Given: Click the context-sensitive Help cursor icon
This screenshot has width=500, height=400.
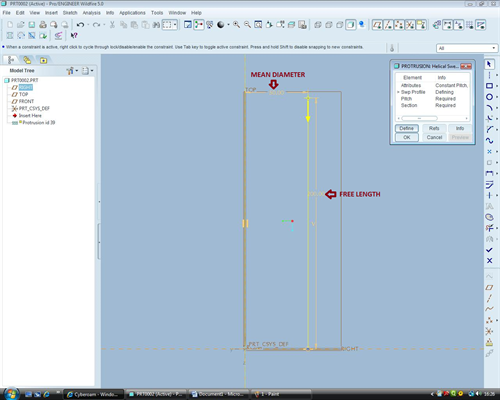Looking at the screenshot, I should click(x=74, y=35).
